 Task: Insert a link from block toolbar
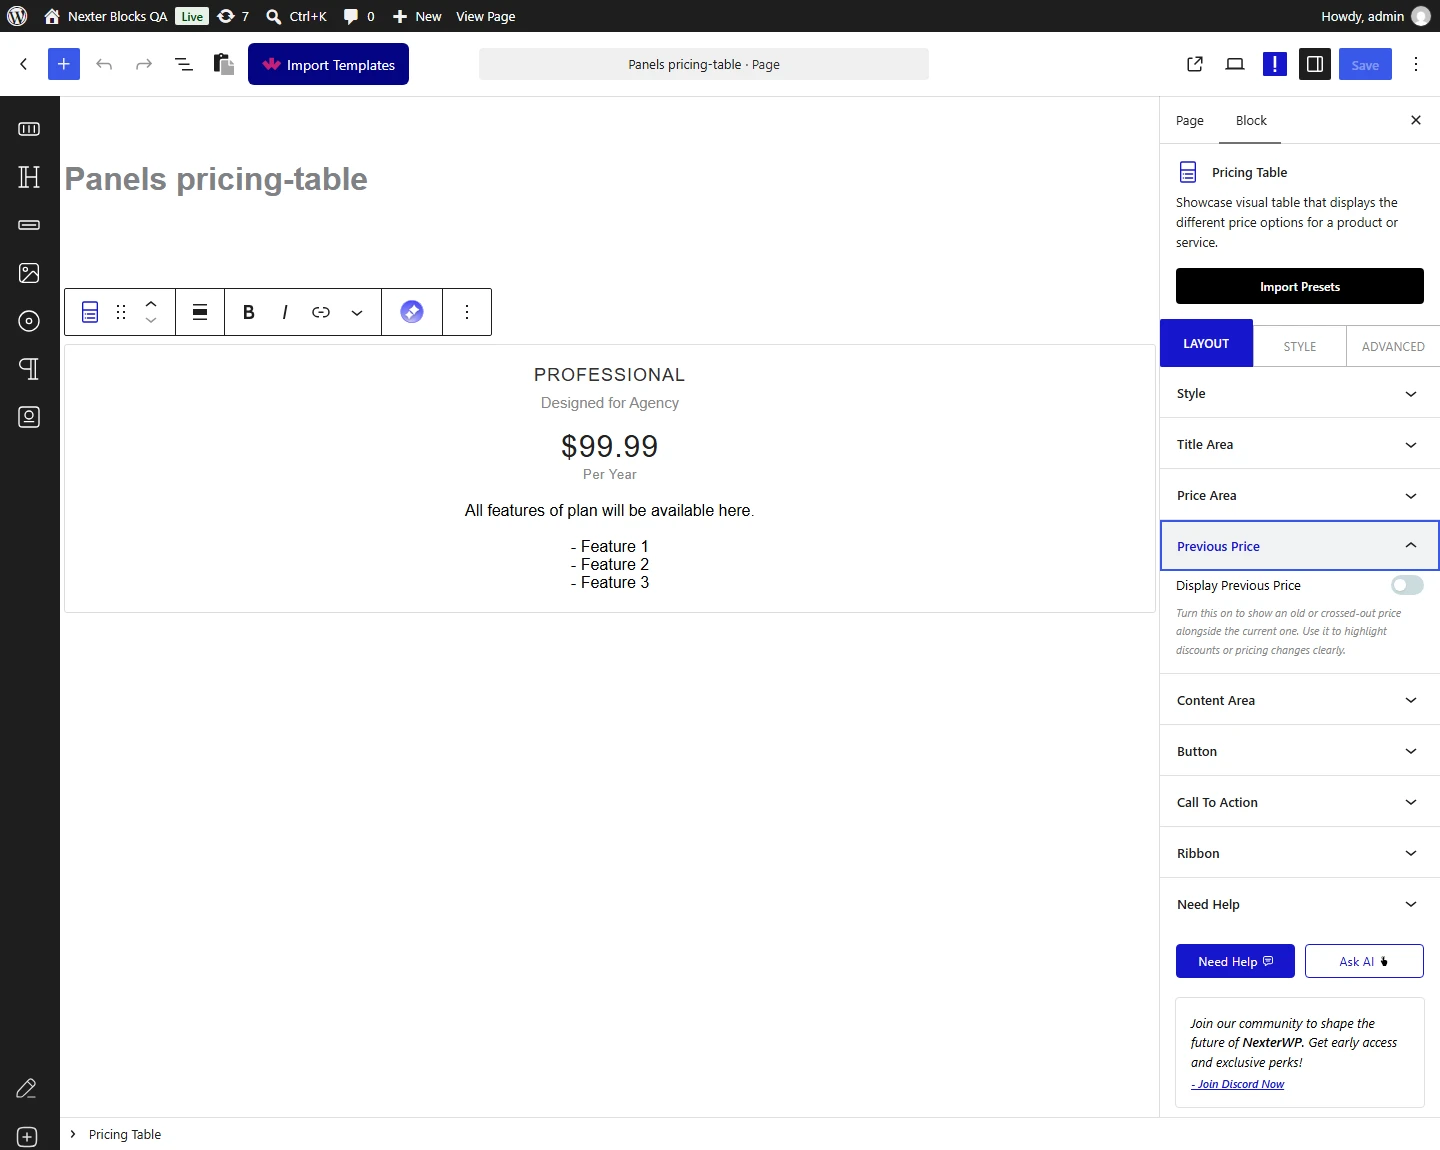[321, 312]
